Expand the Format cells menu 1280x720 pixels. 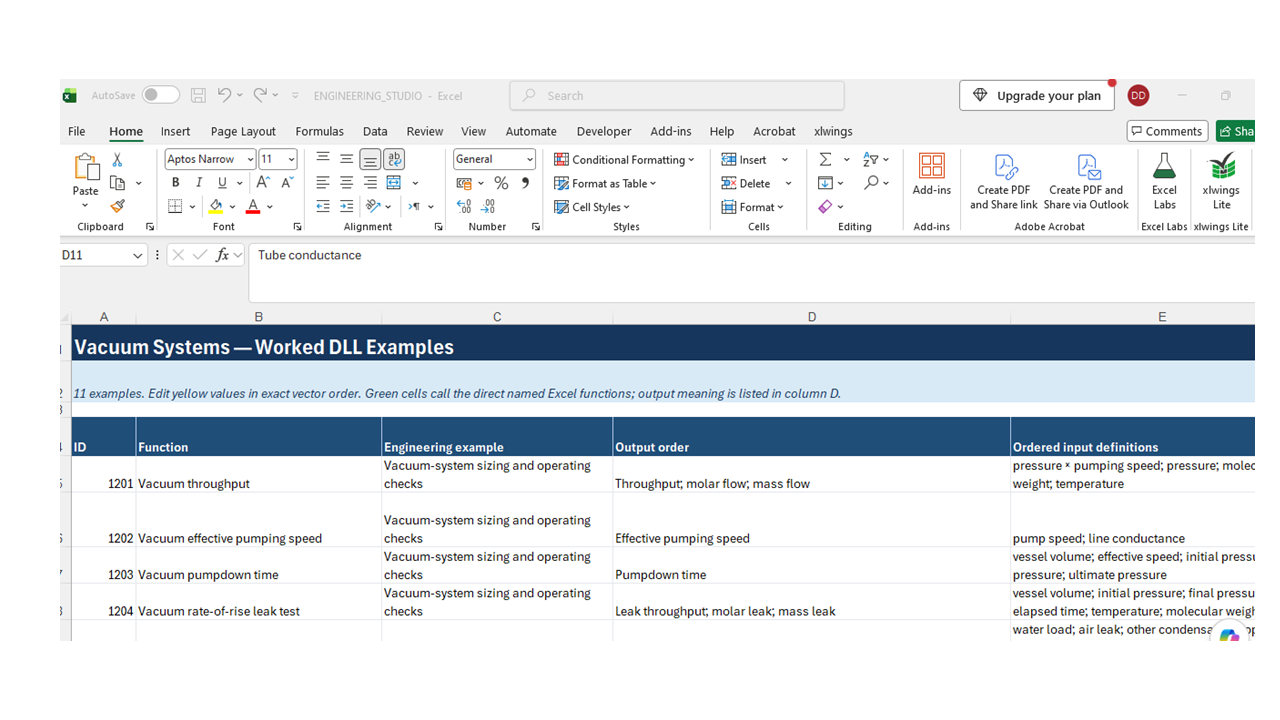tap(752, 207)
